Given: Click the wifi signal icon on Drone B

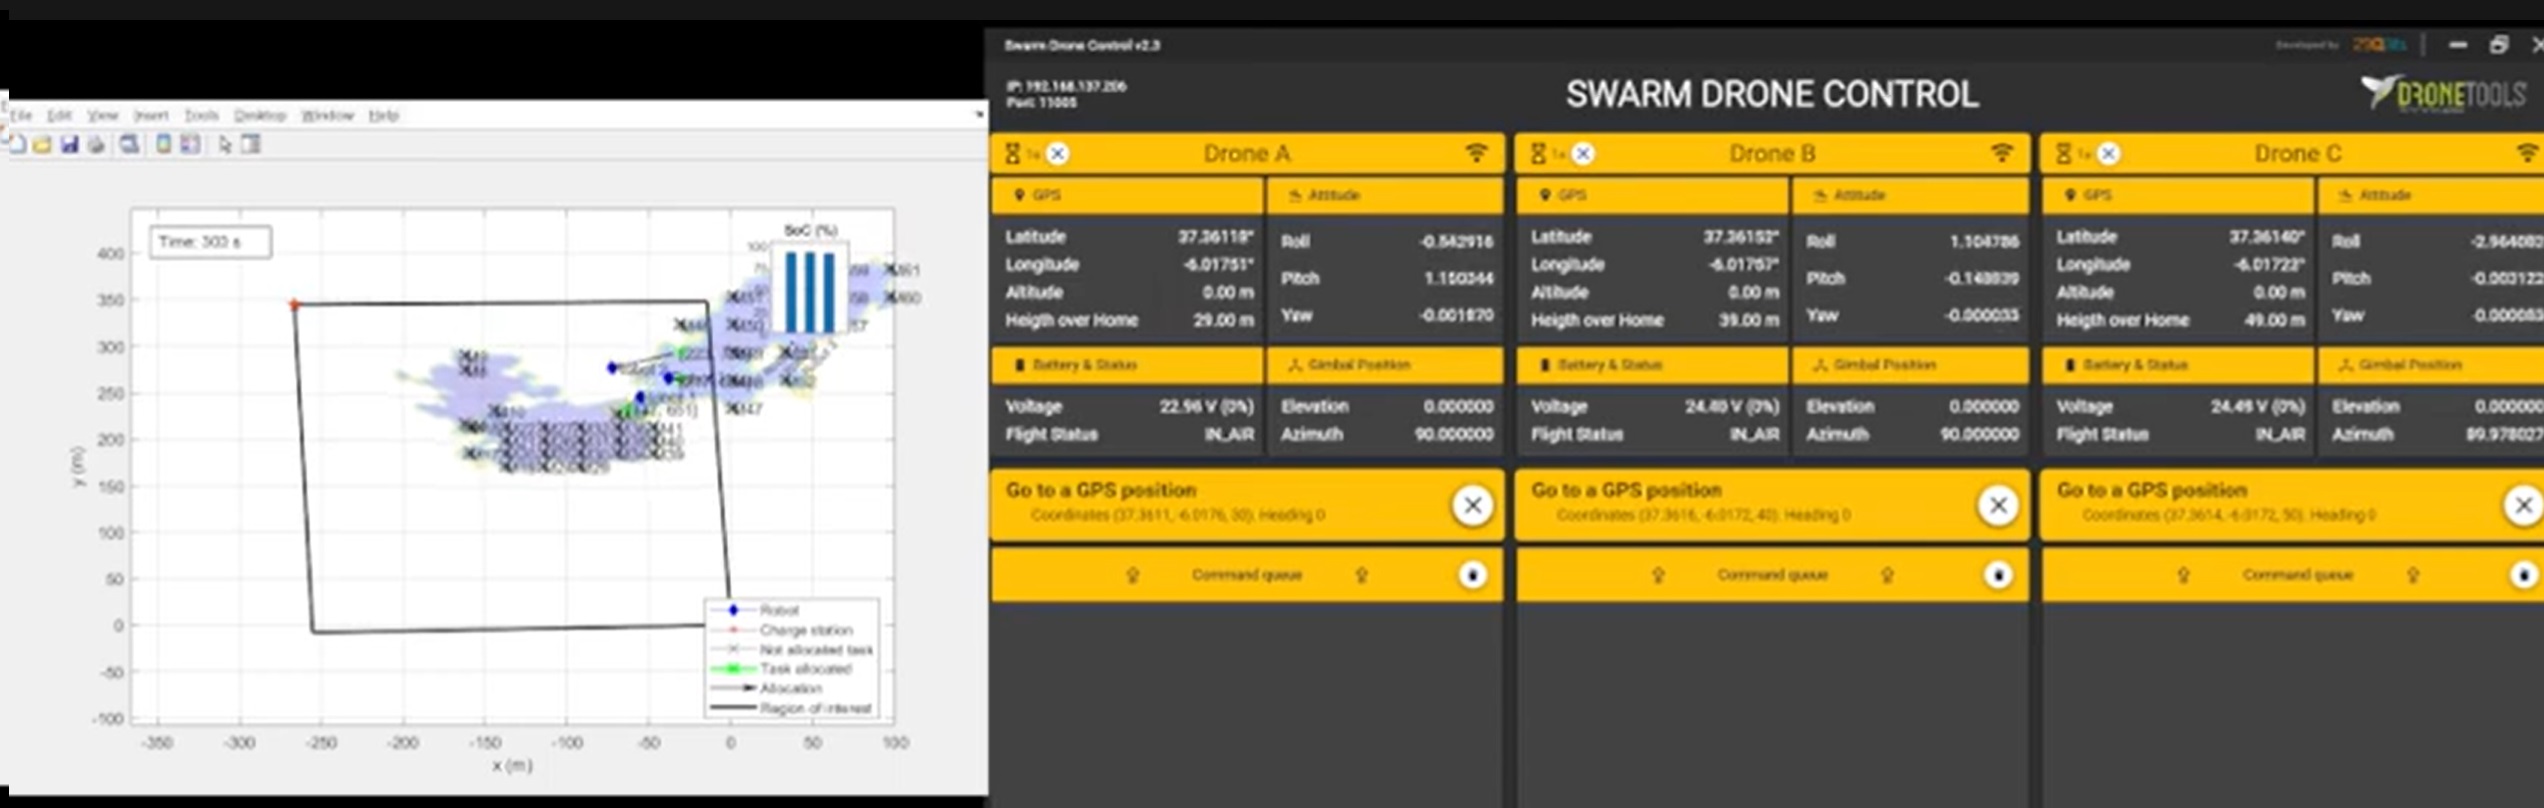Looking at the screenshot, I should pyautogui.click(x=2001, y=153).
